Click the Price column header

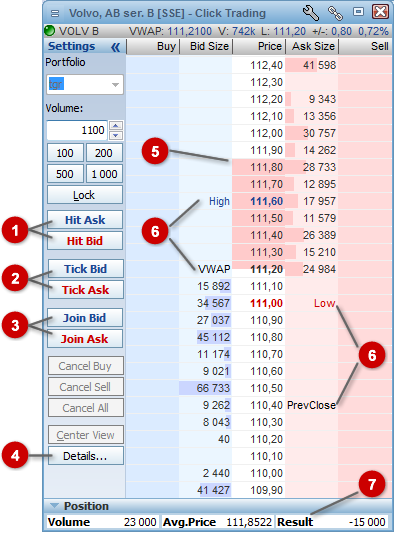tap(258, 47)
